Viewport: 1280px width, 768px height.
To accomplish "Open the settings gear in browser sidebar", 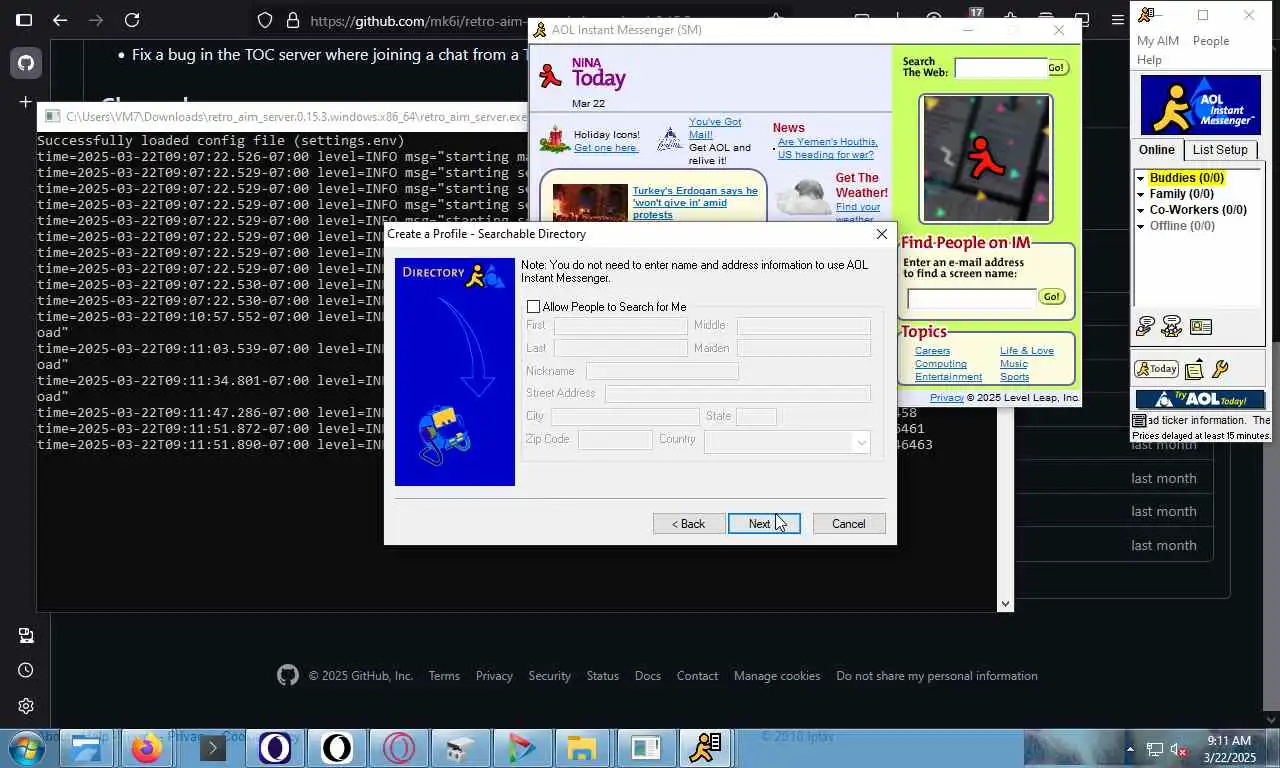I will (x=25, y=706).
